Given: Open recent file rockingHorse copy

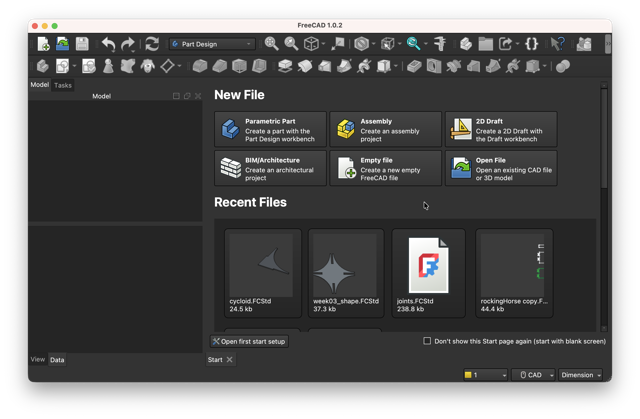Looking at the screenshot, I should [x=514, y=273].
